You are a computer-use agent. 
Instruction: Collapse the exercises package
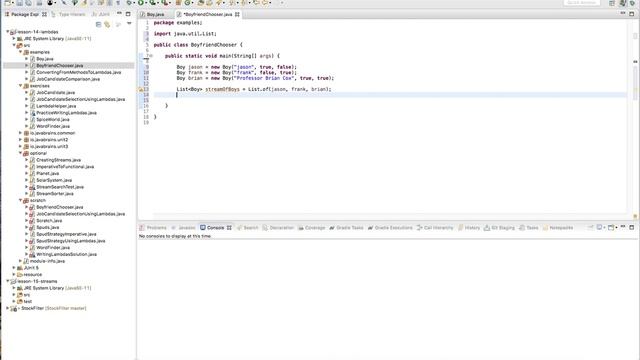pos(20,86)
